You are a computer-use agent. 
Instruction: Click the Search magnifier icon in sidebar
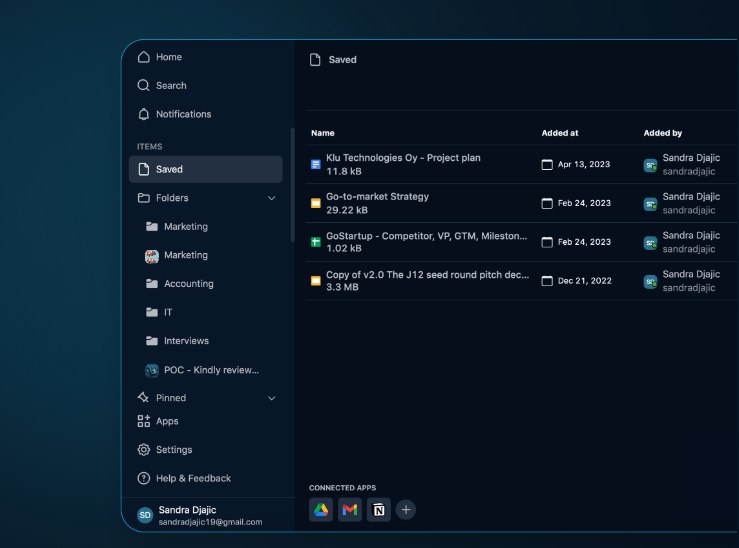(x=144, y=86)
